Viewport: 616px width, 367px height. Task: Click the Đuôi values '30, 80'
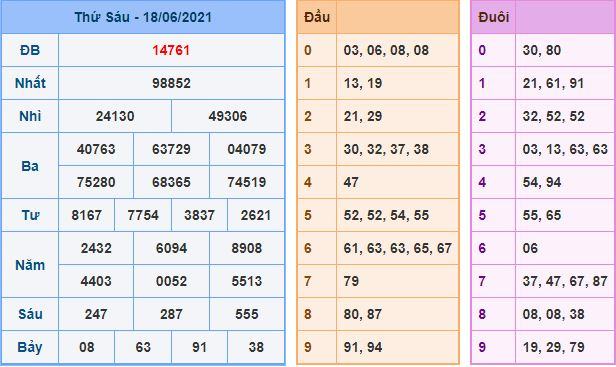tap(541, 50)
